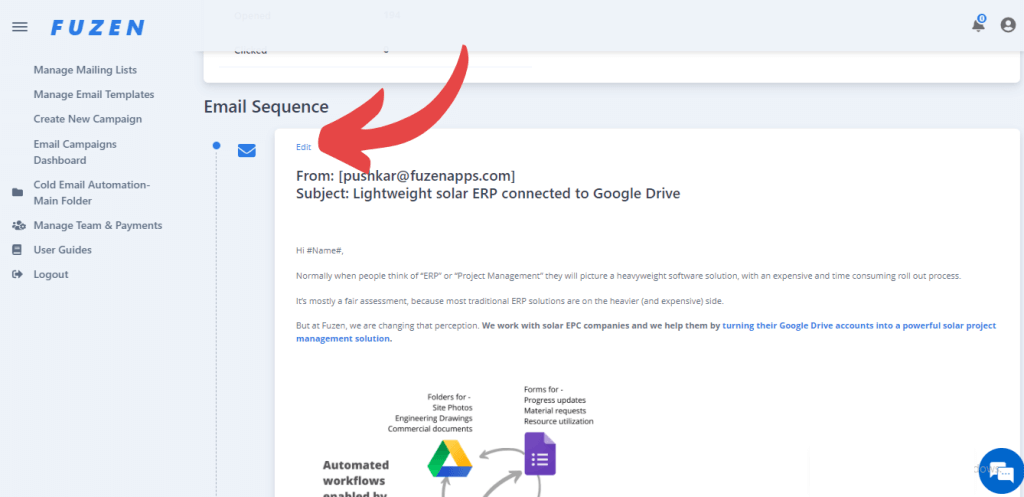Open the chat support bubble
1024x497 pixels.
click(1001, 470)
